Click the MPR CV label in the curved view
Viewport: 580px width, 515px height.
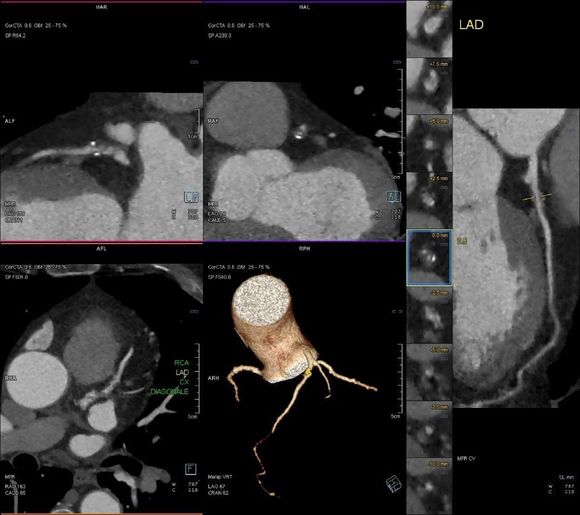pyautogui.click(x=466, y=458)
